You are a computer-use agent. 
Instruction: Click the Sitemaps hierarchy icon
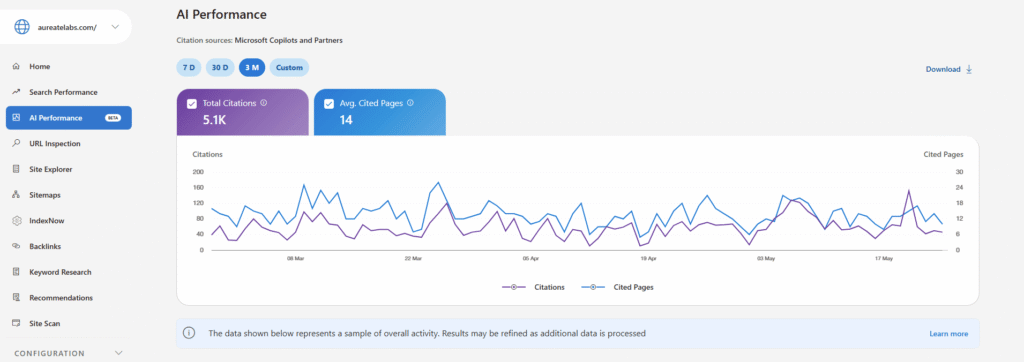tap(16, 195)
